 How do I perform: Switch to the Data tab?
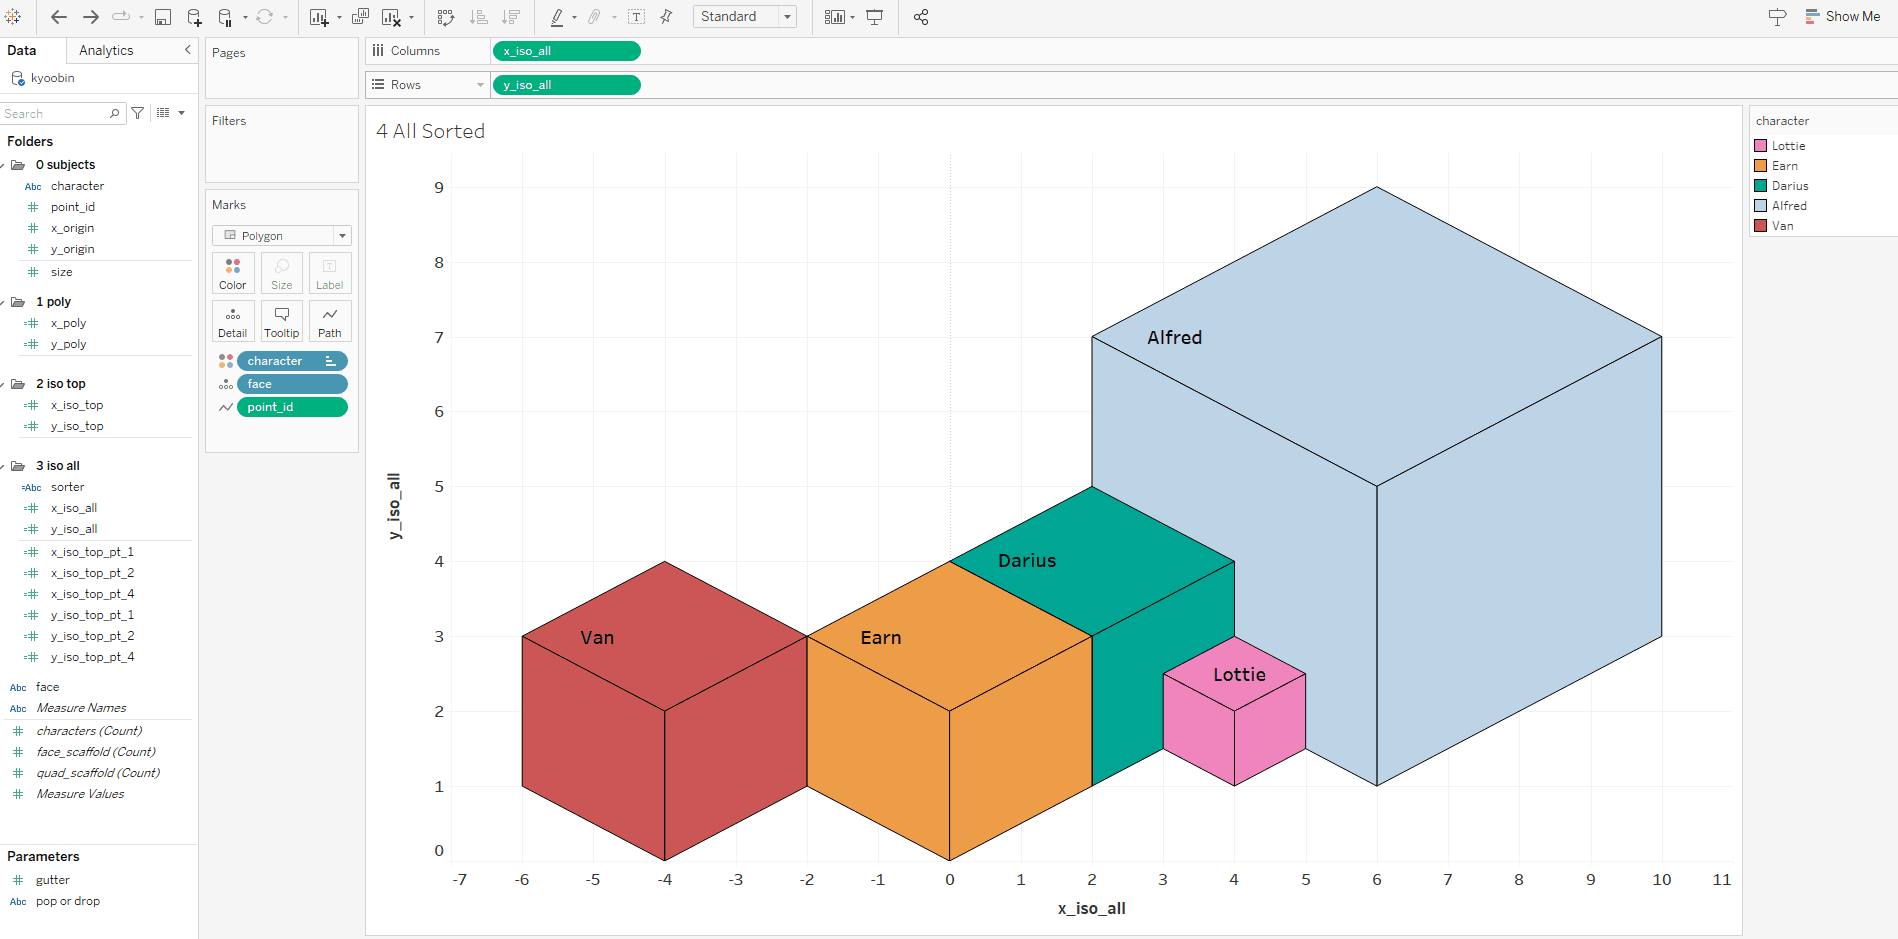(22, 50)
